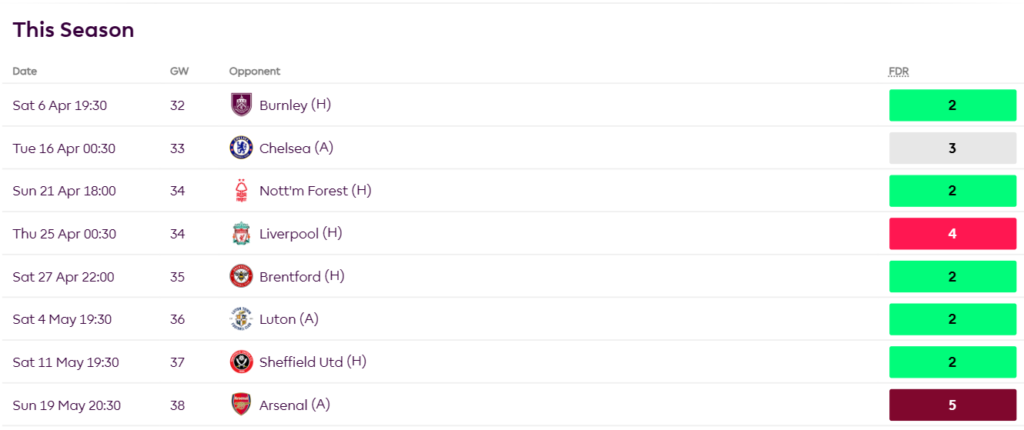This screenshot has width=1024, height=430.
Task: Click the grey FDR 3 Chelsea badge
Action: [x=952, y=148]
